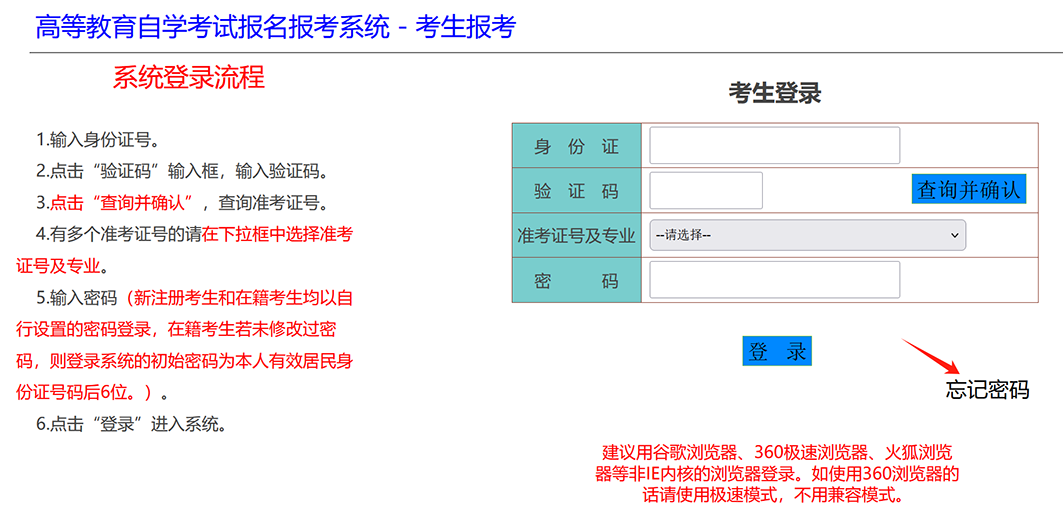Click the 准考证号及专业 label cell

pos(576,236)
